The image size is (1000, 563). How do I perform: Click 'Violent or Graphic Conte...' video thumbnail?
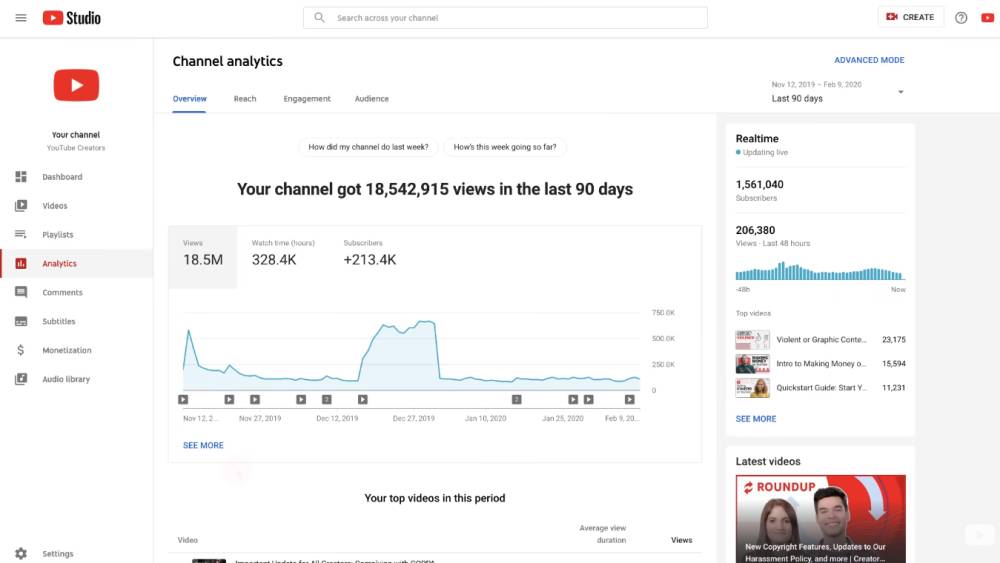[752, 339]
